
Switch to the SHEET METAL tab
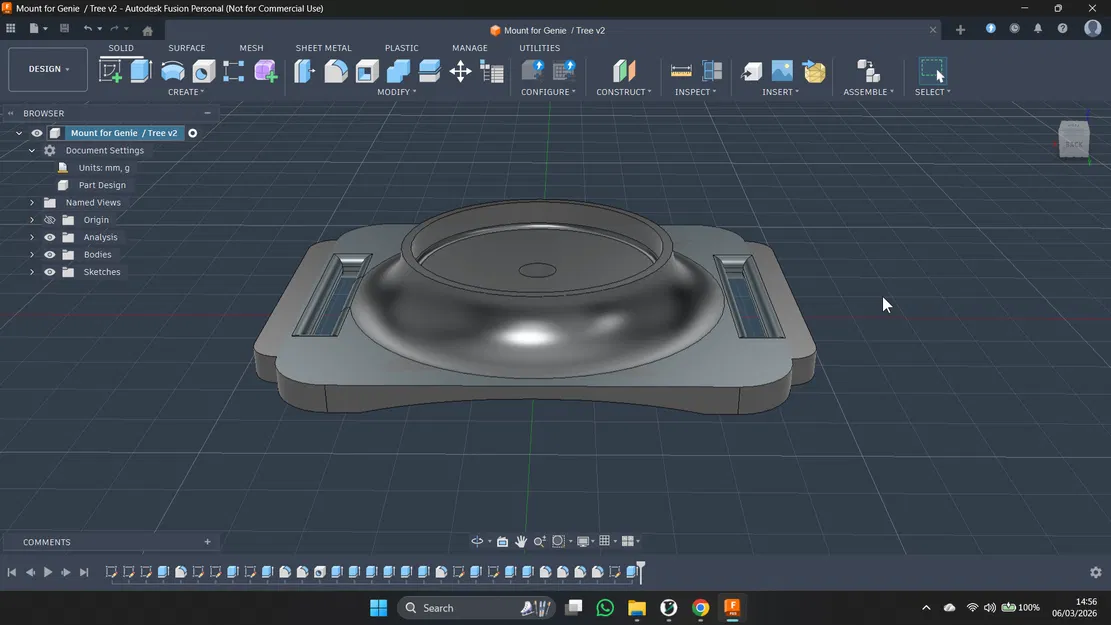pos(323,48)
